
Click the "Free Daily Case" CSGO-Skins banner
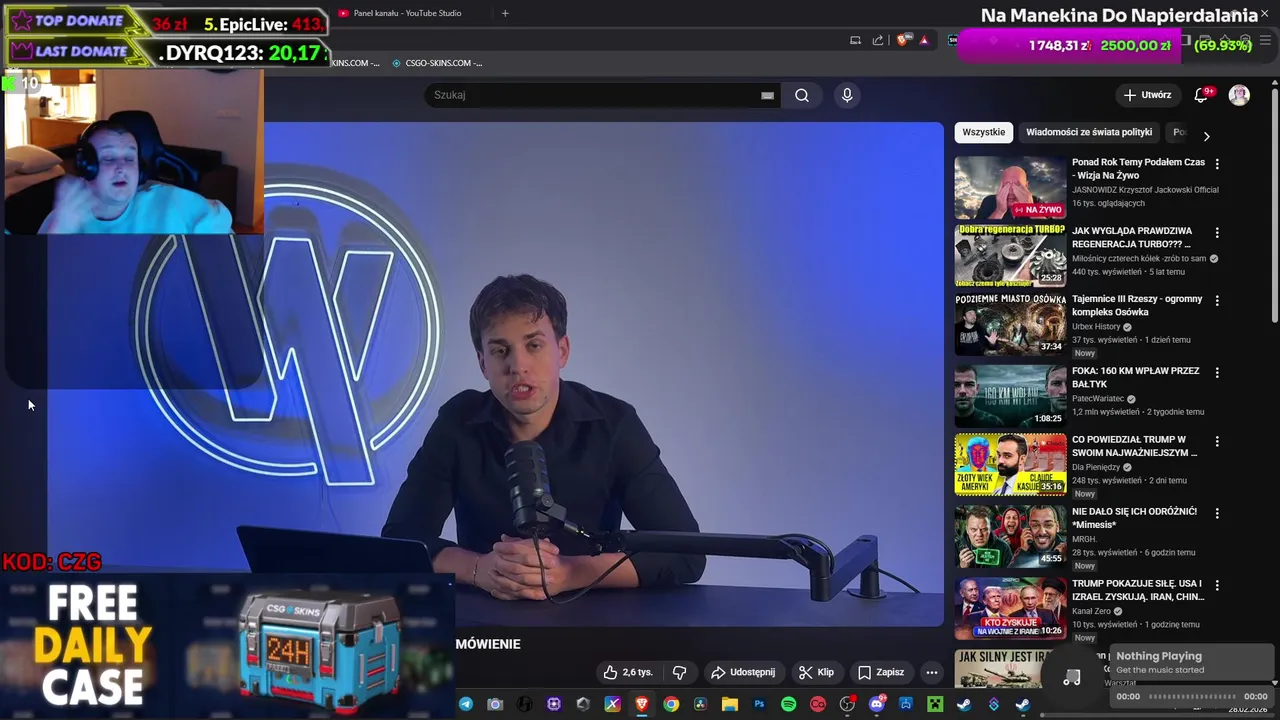[x=227, y=646]
